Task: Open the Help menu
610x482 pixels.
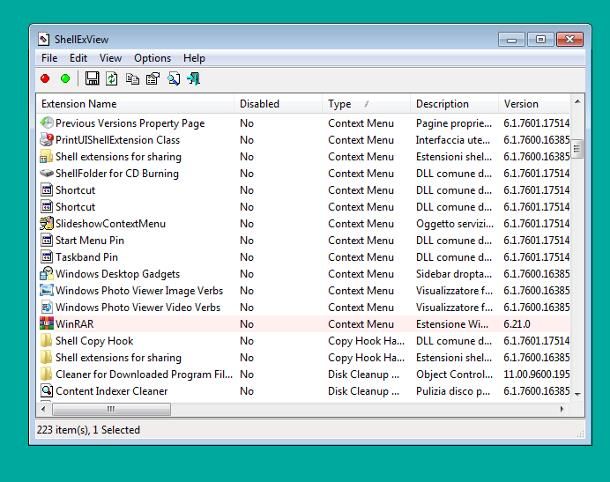Action: pyautogui.click(x=194, y=58)
